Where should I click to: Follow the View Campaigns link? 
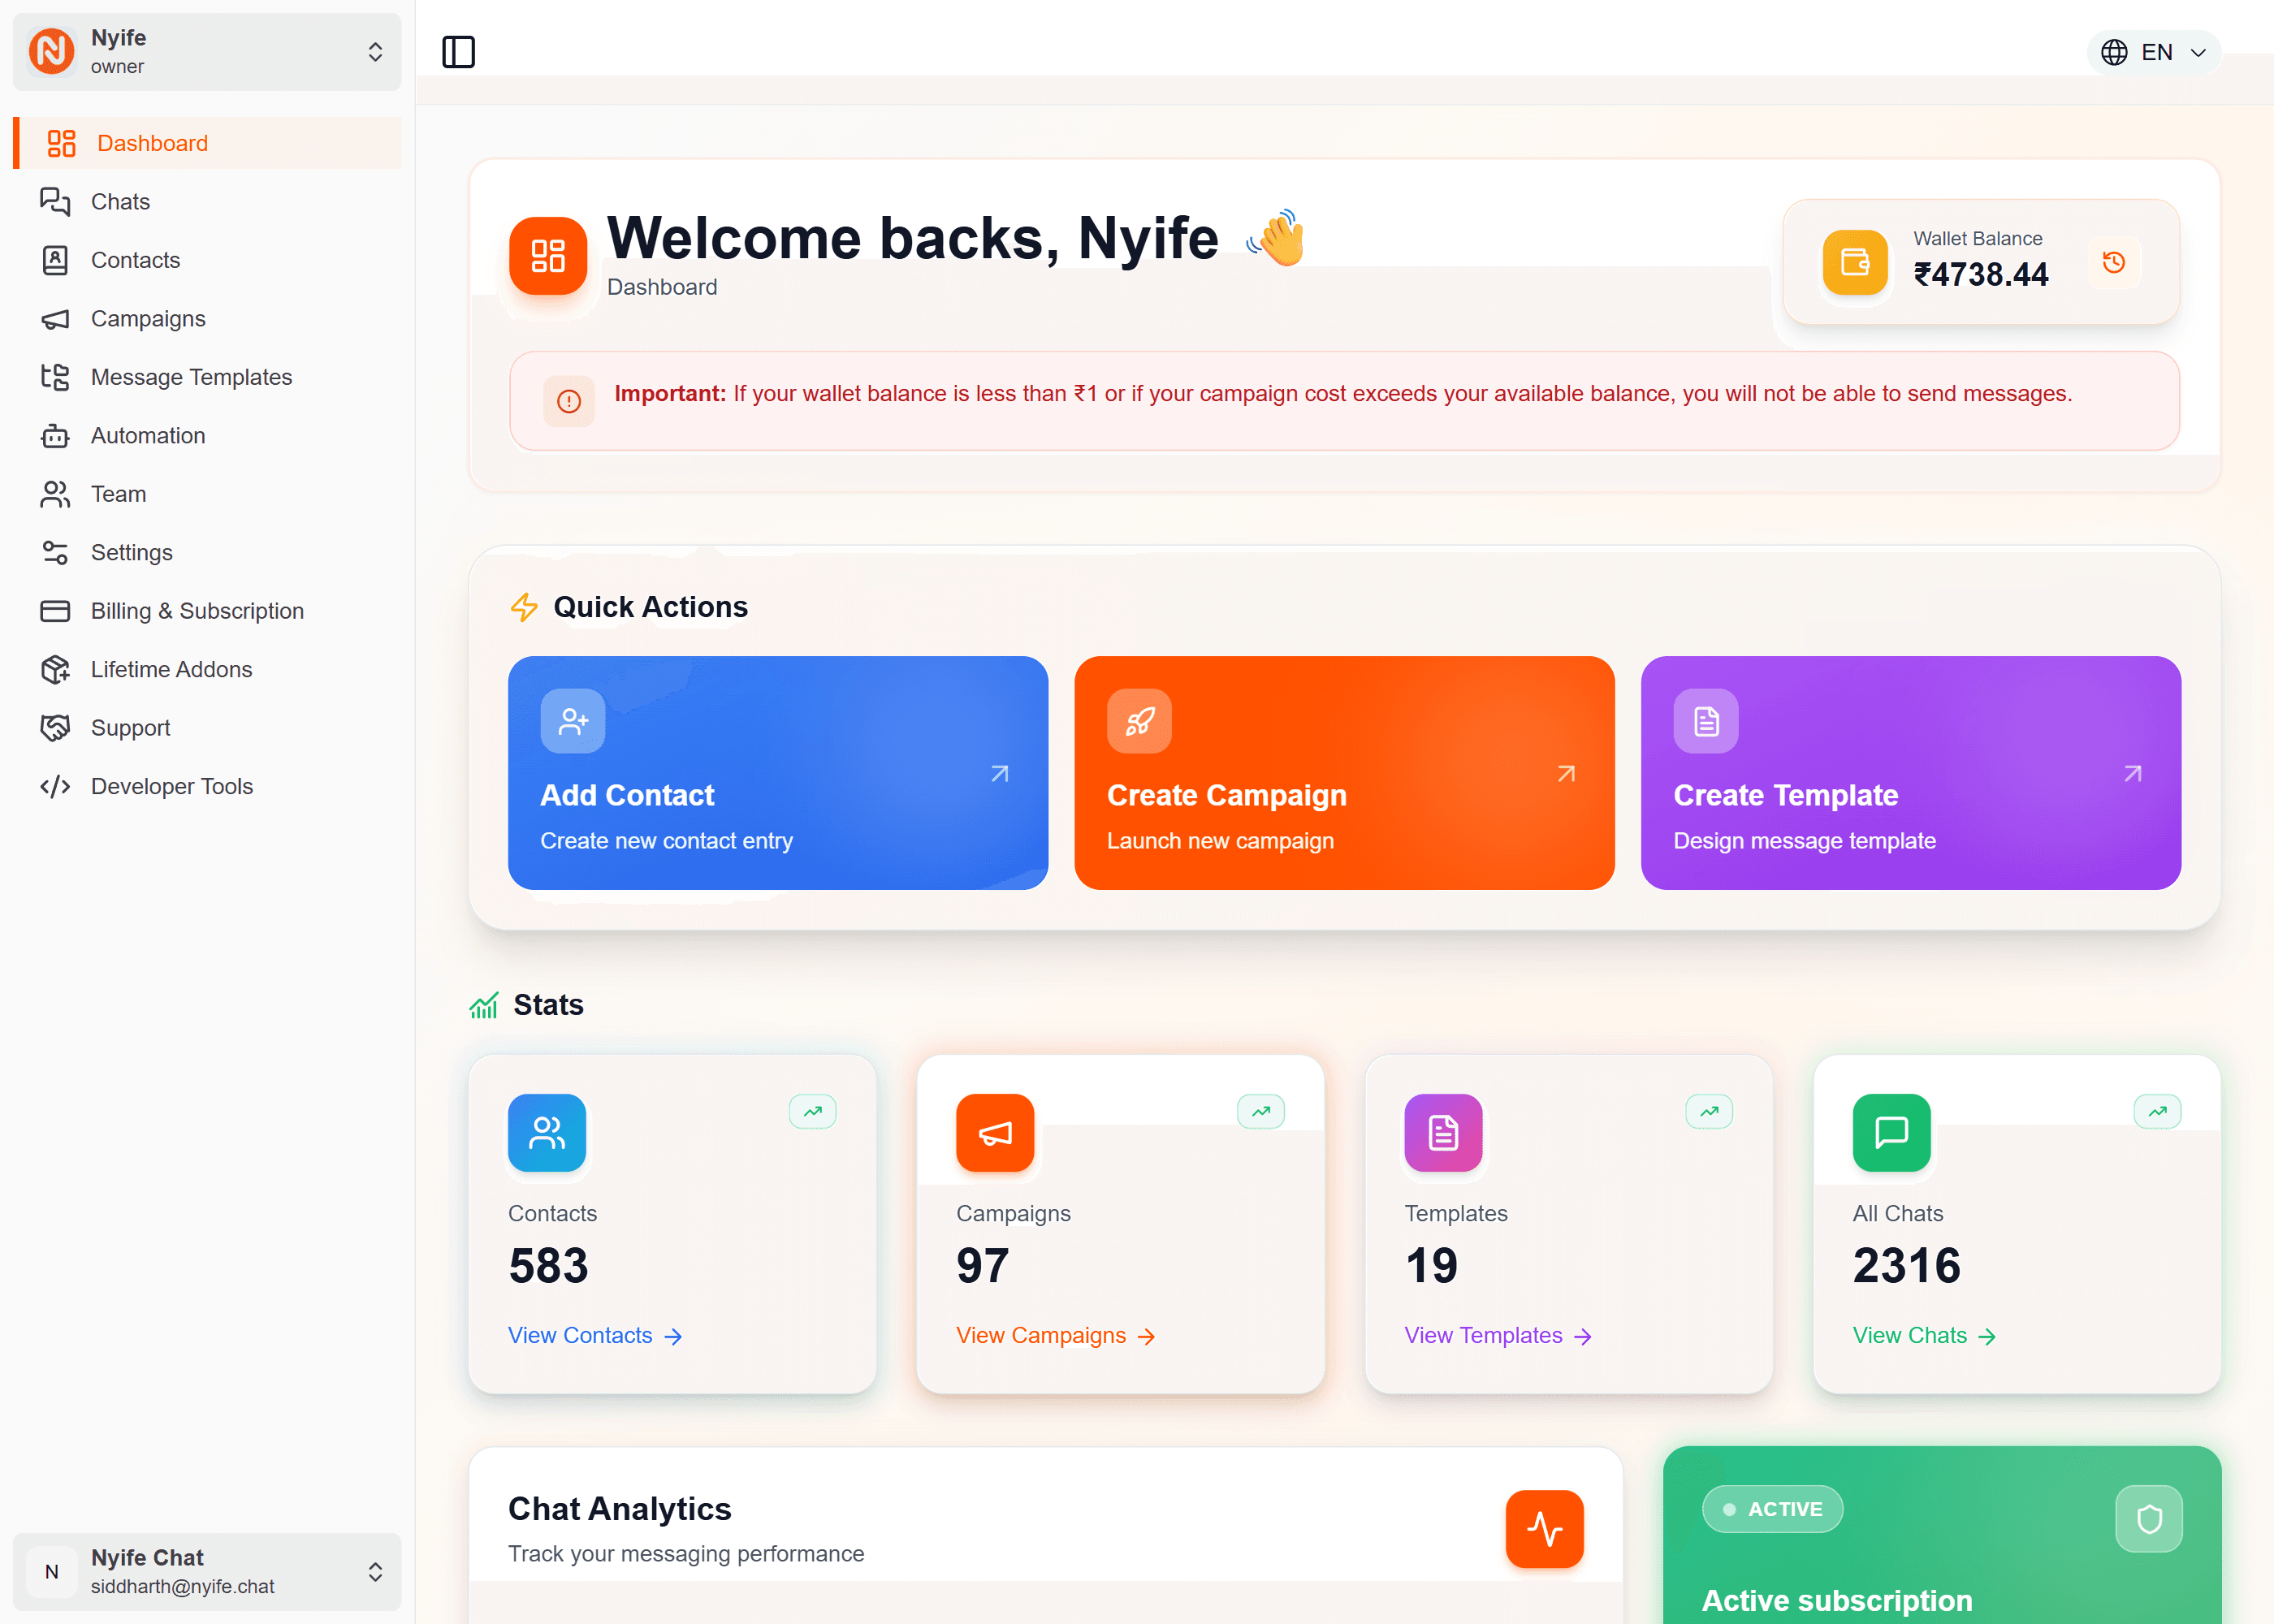point(1043,1335)
